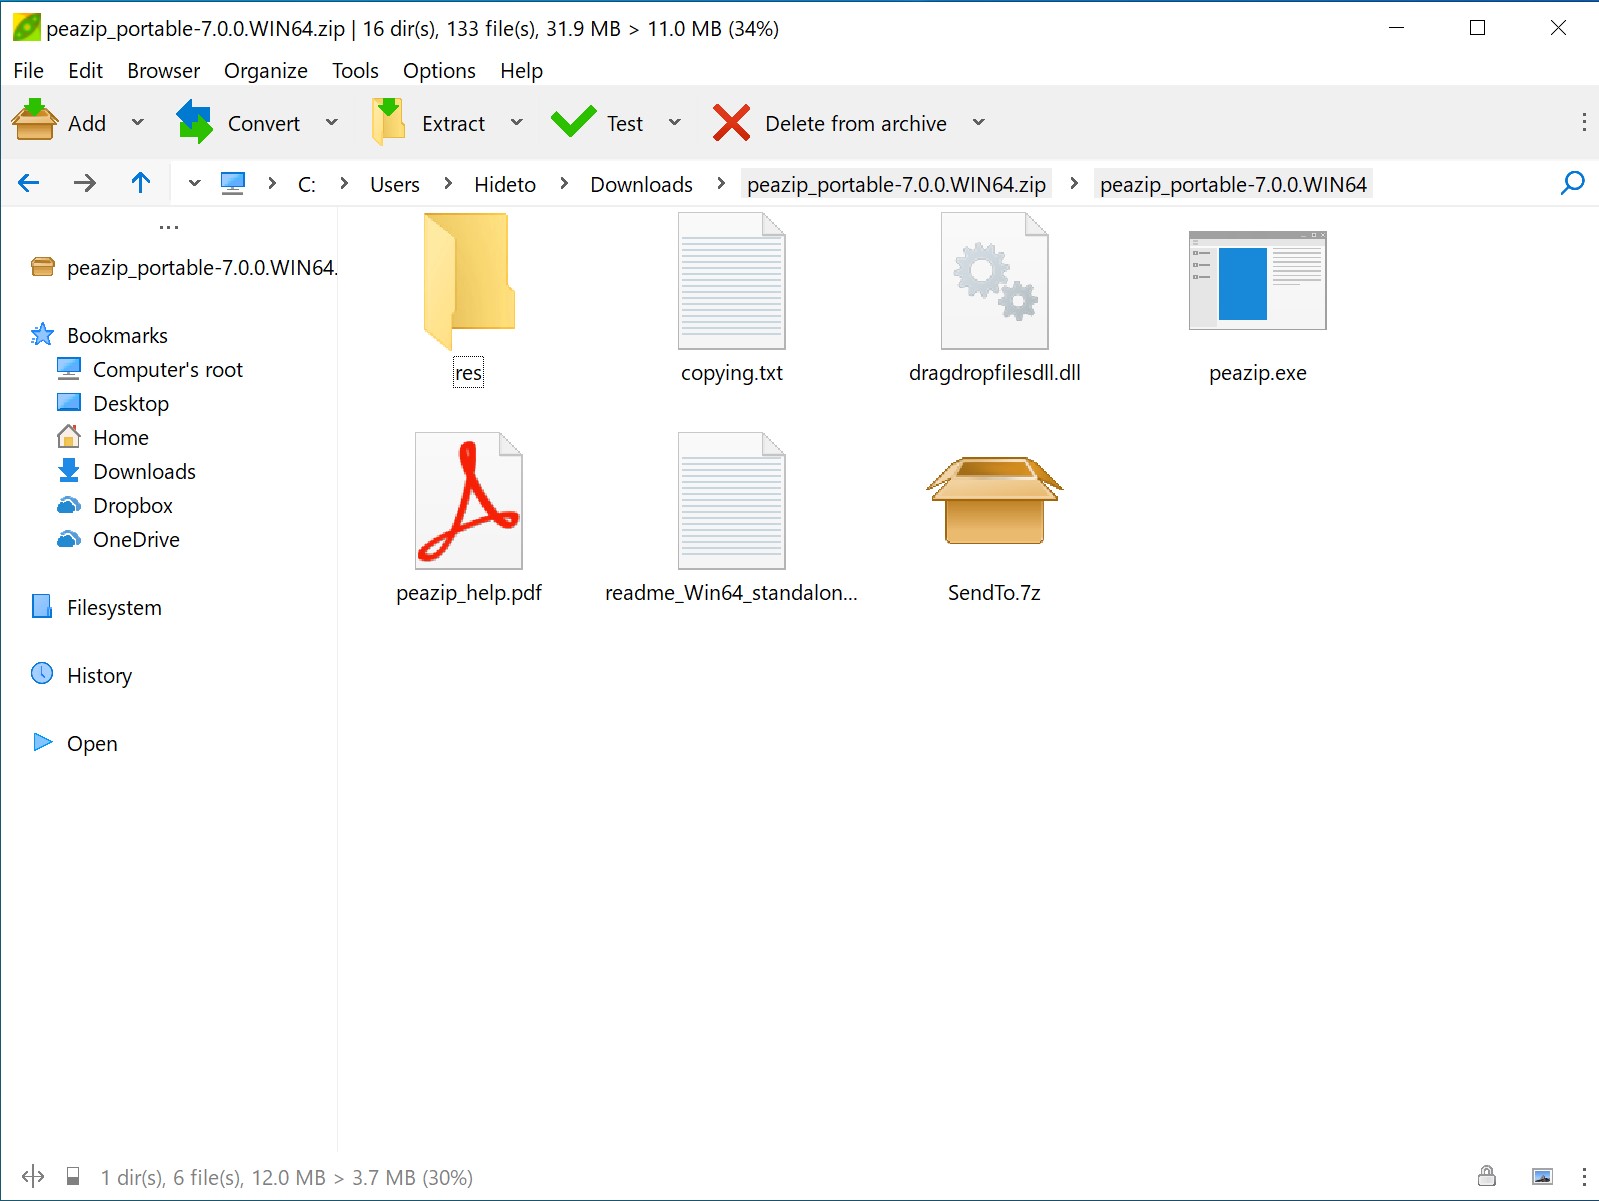This screenshot has width=1599, height=1201.
Task: Open the File menu
Action: point(28,70)
